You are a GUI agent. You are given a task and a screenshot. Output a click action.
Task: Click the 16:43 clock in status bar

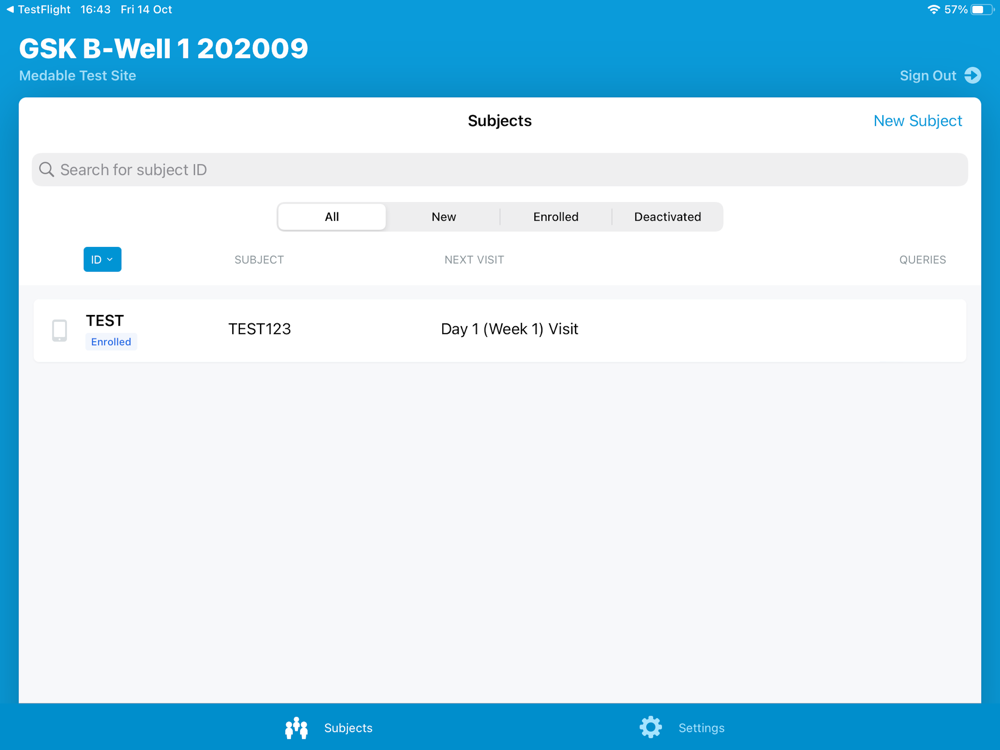(x=95, y=10)
